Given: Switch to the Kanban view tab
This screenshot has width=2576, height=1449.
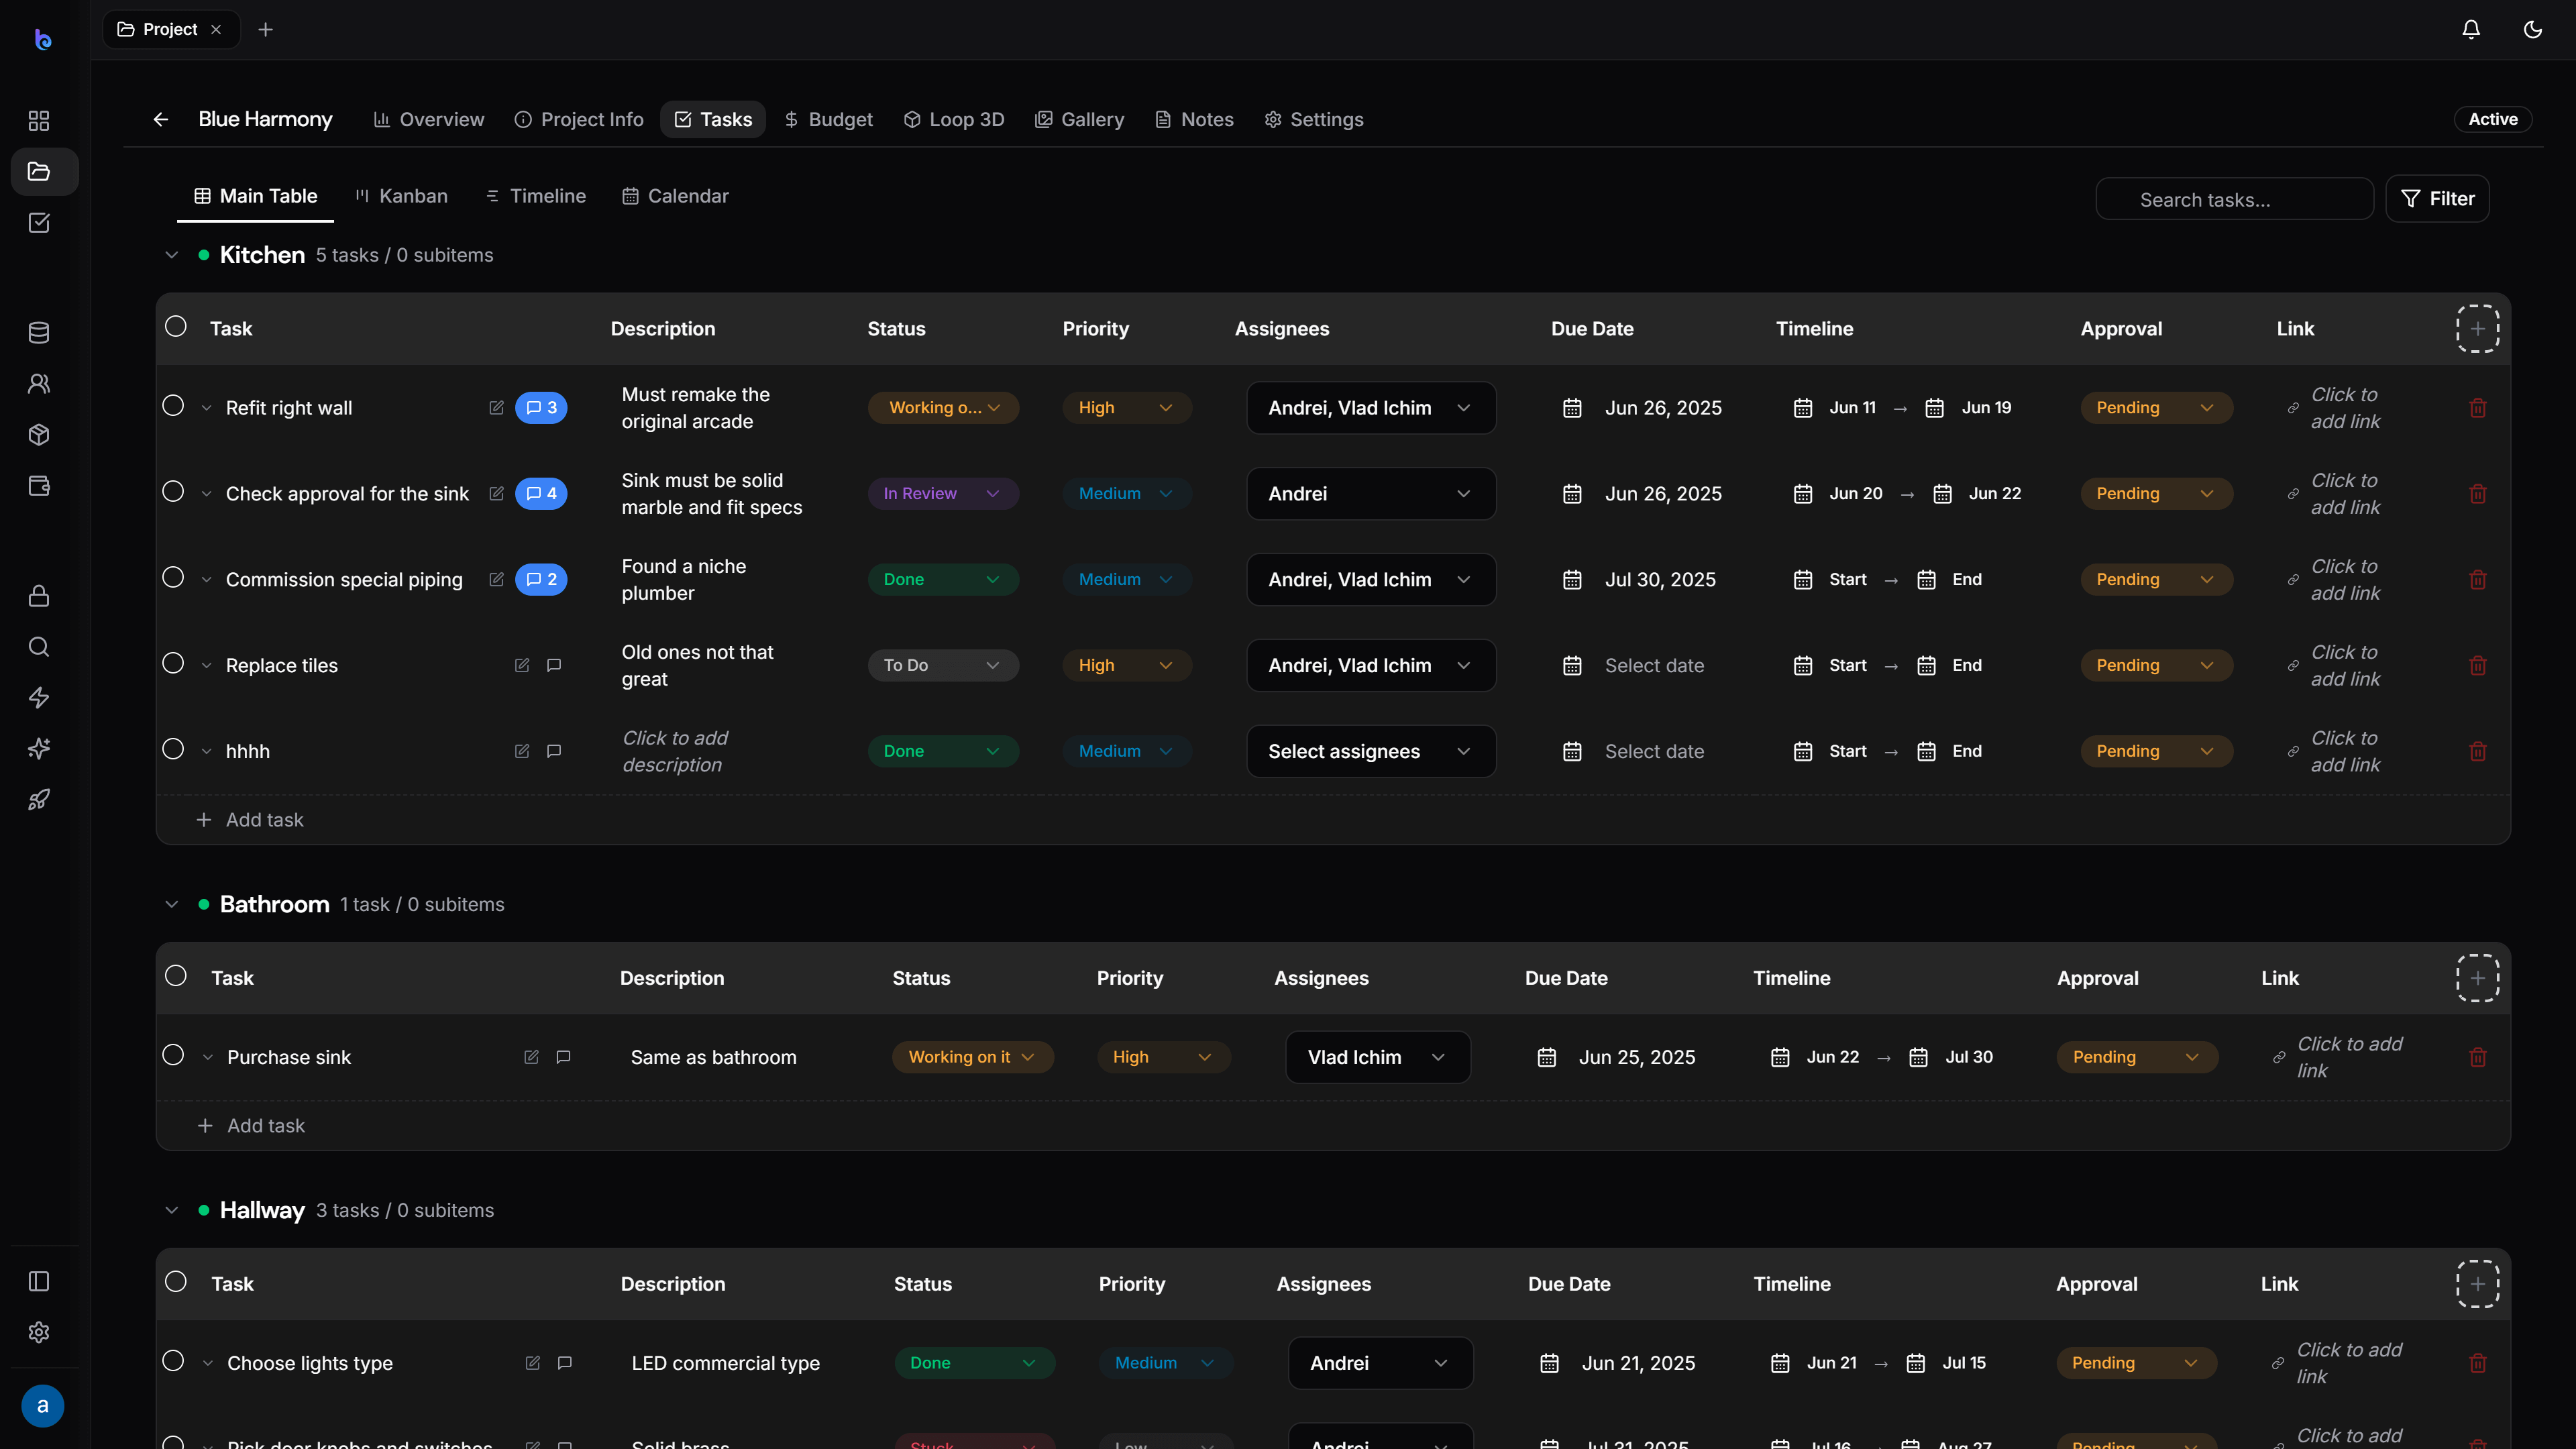Looking at the screenshot, I should coord(402,196).
